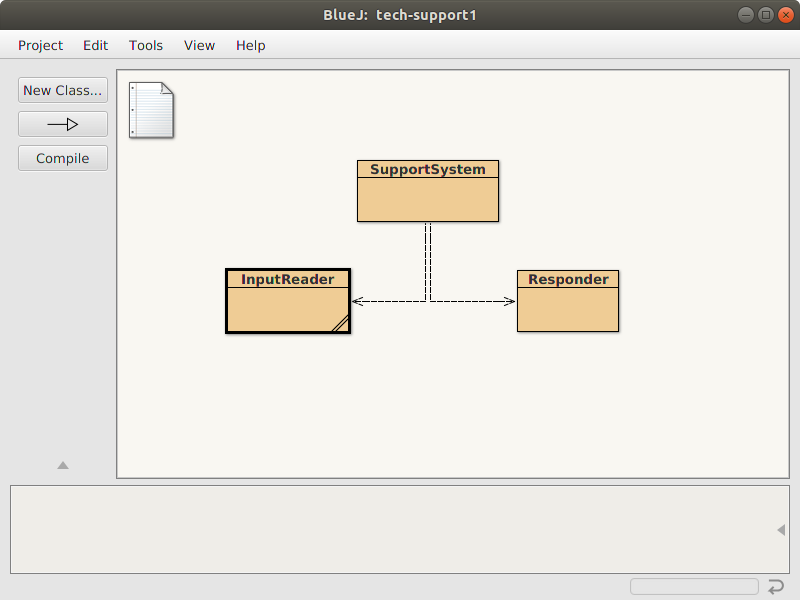Collapse the lower panel with the triangle

point(62,464)
